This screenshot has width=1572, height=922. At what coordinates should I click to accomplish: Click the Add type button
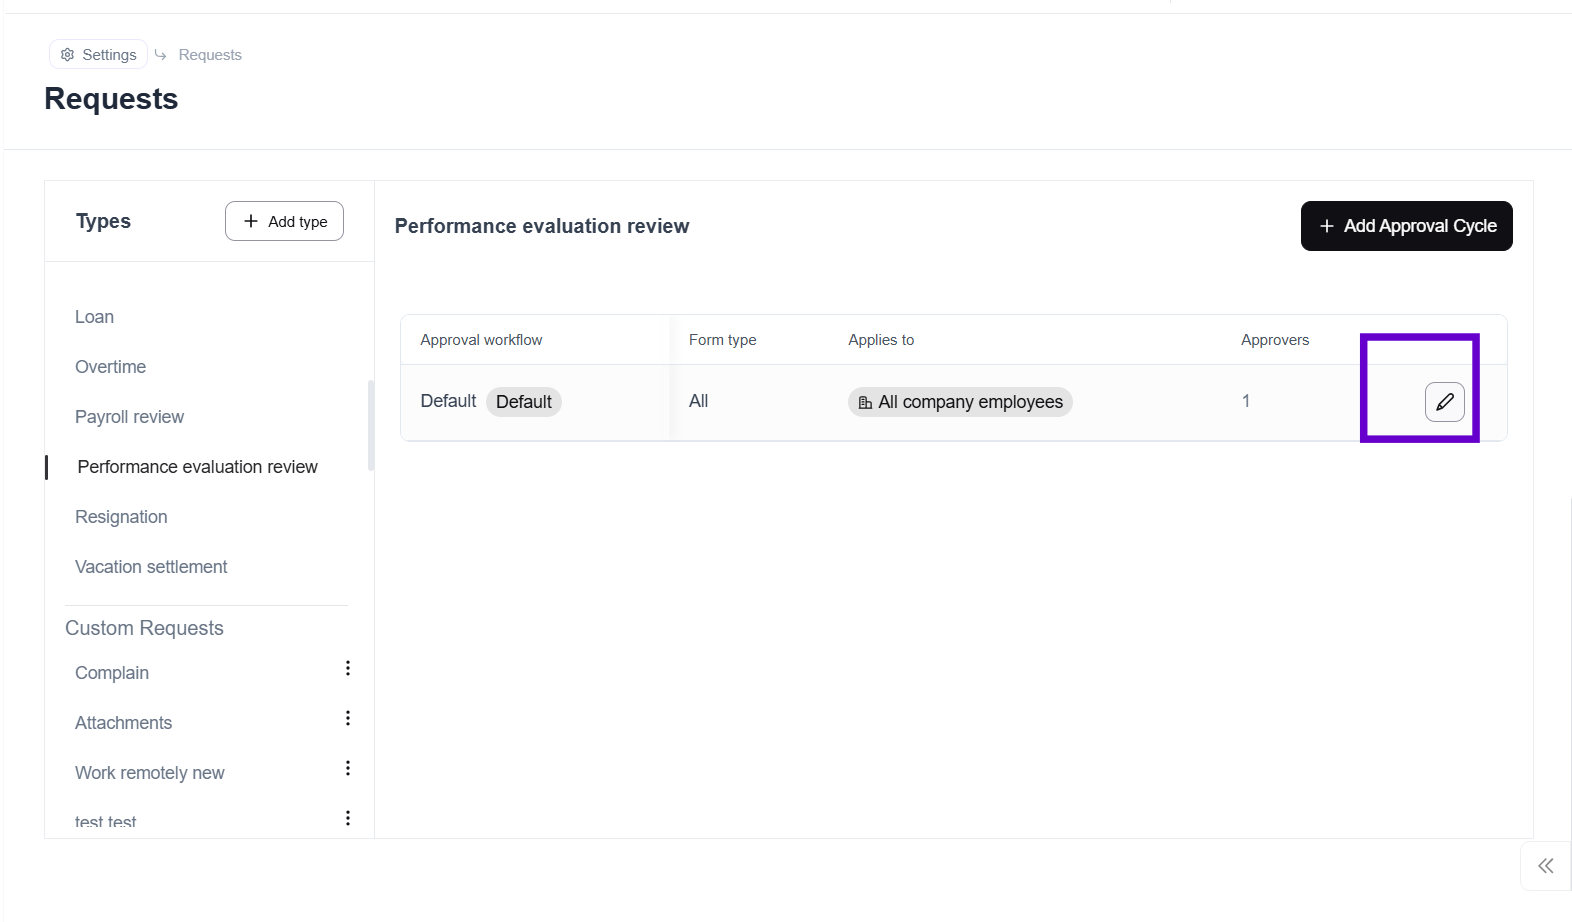pyautogui.click(x=284, y=221)
